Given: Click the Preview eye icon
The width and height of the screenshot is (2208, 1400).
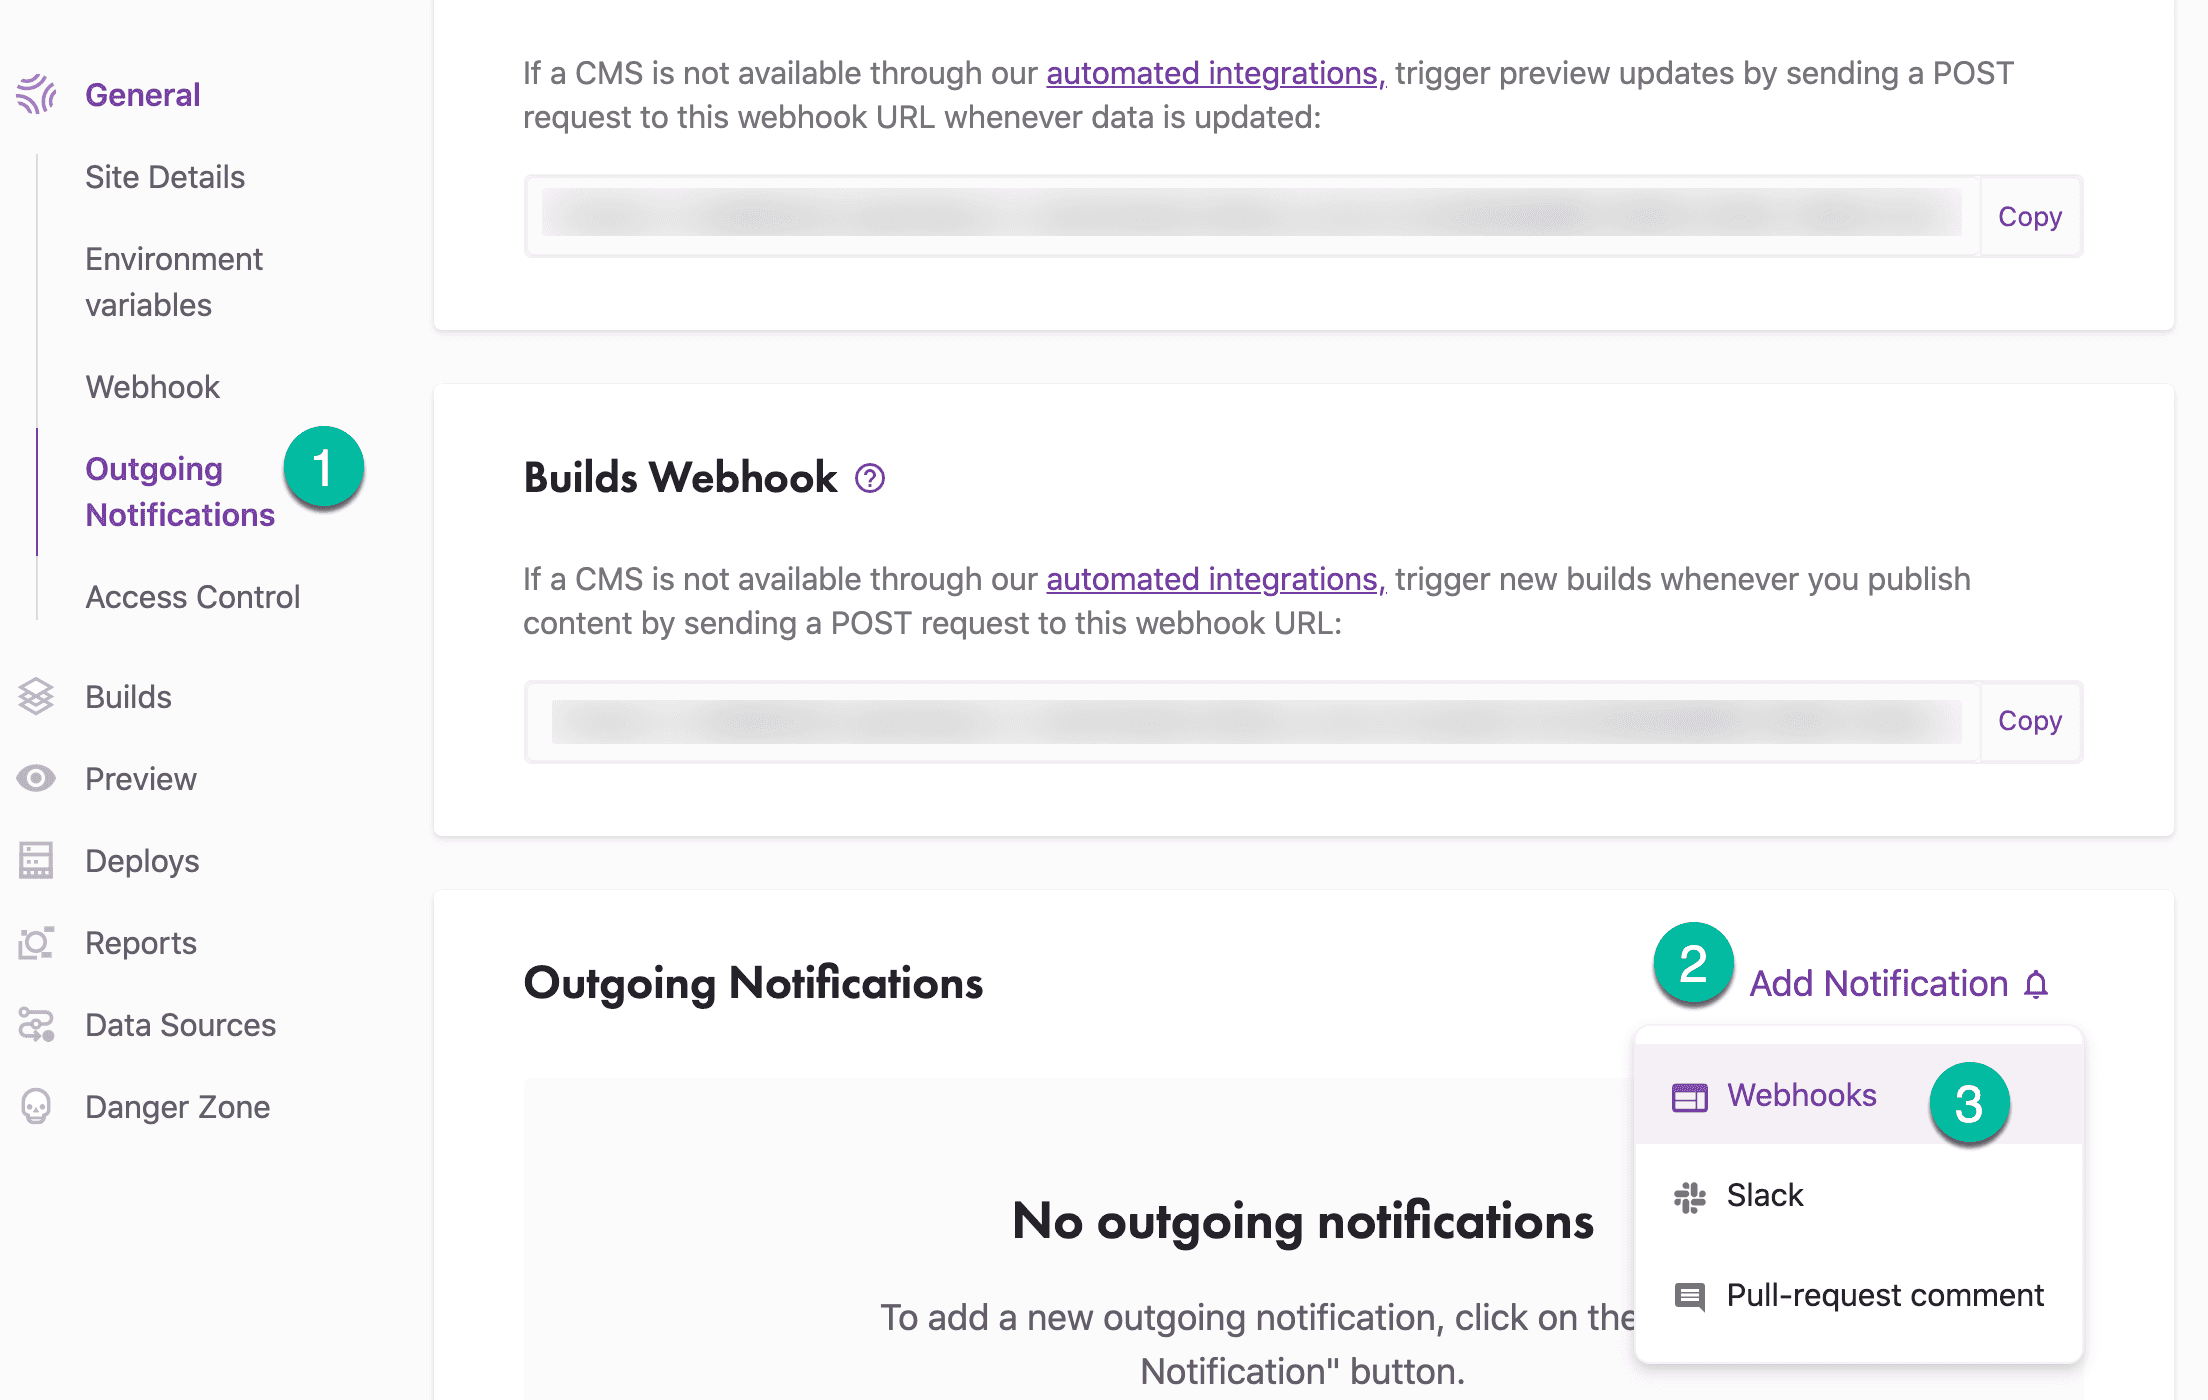Looking at the screenshot, I should [36, 778].
